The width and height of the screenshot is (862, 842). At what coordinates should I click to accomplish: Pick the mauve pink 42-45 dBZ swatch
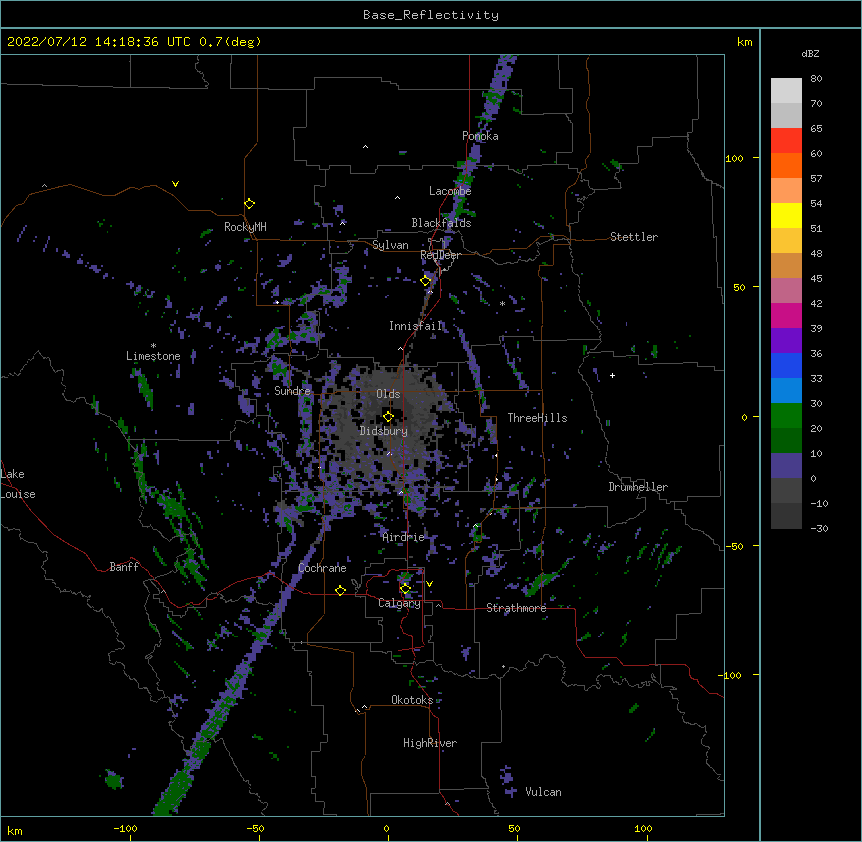click(786, 291)
